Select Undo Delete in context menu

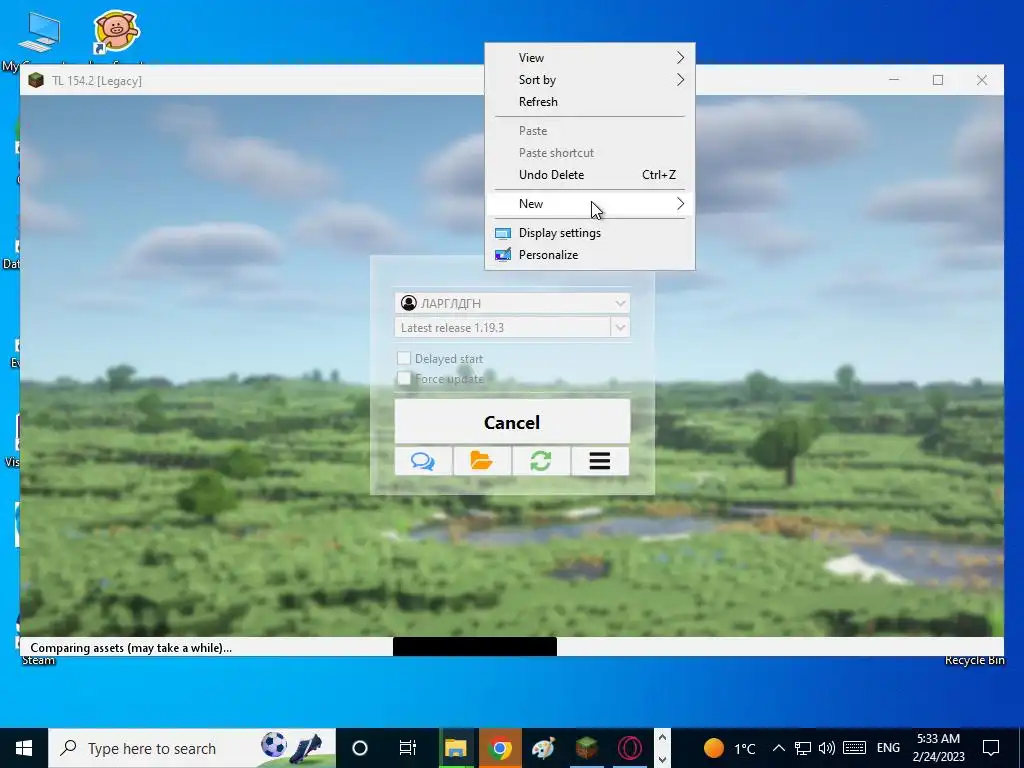(x=590, y=174)
